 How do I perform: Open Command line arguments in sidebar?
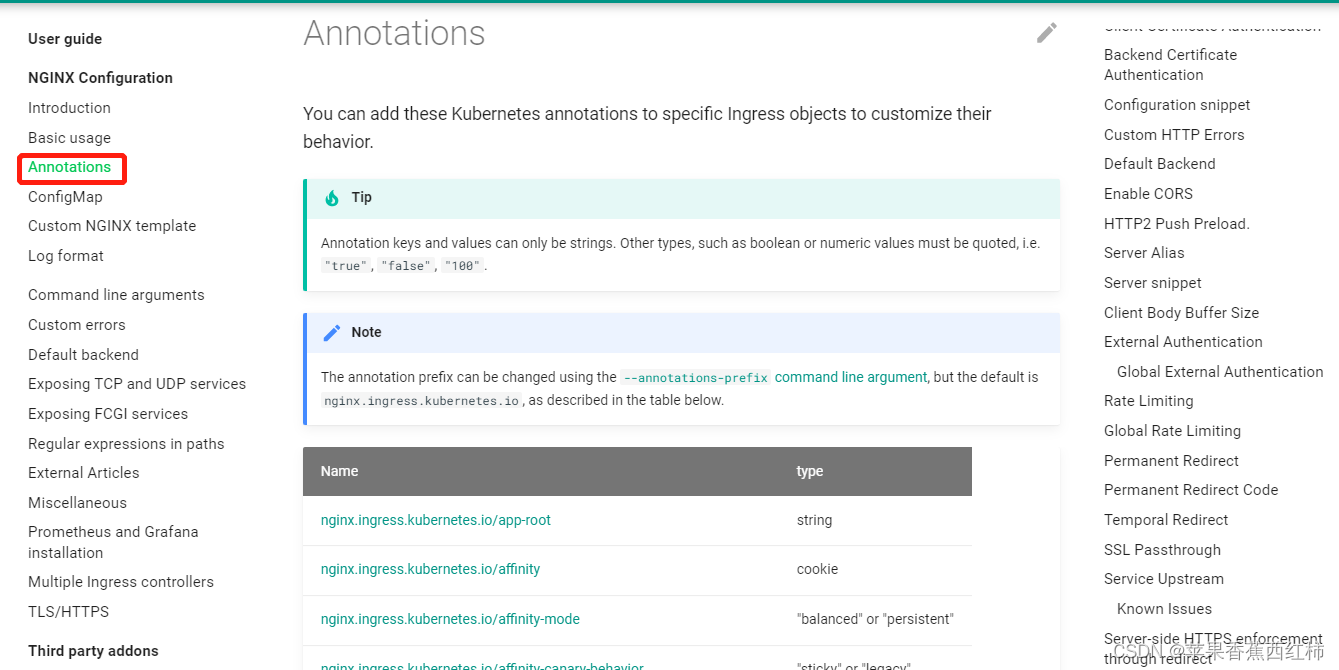(x=116, y=295)
